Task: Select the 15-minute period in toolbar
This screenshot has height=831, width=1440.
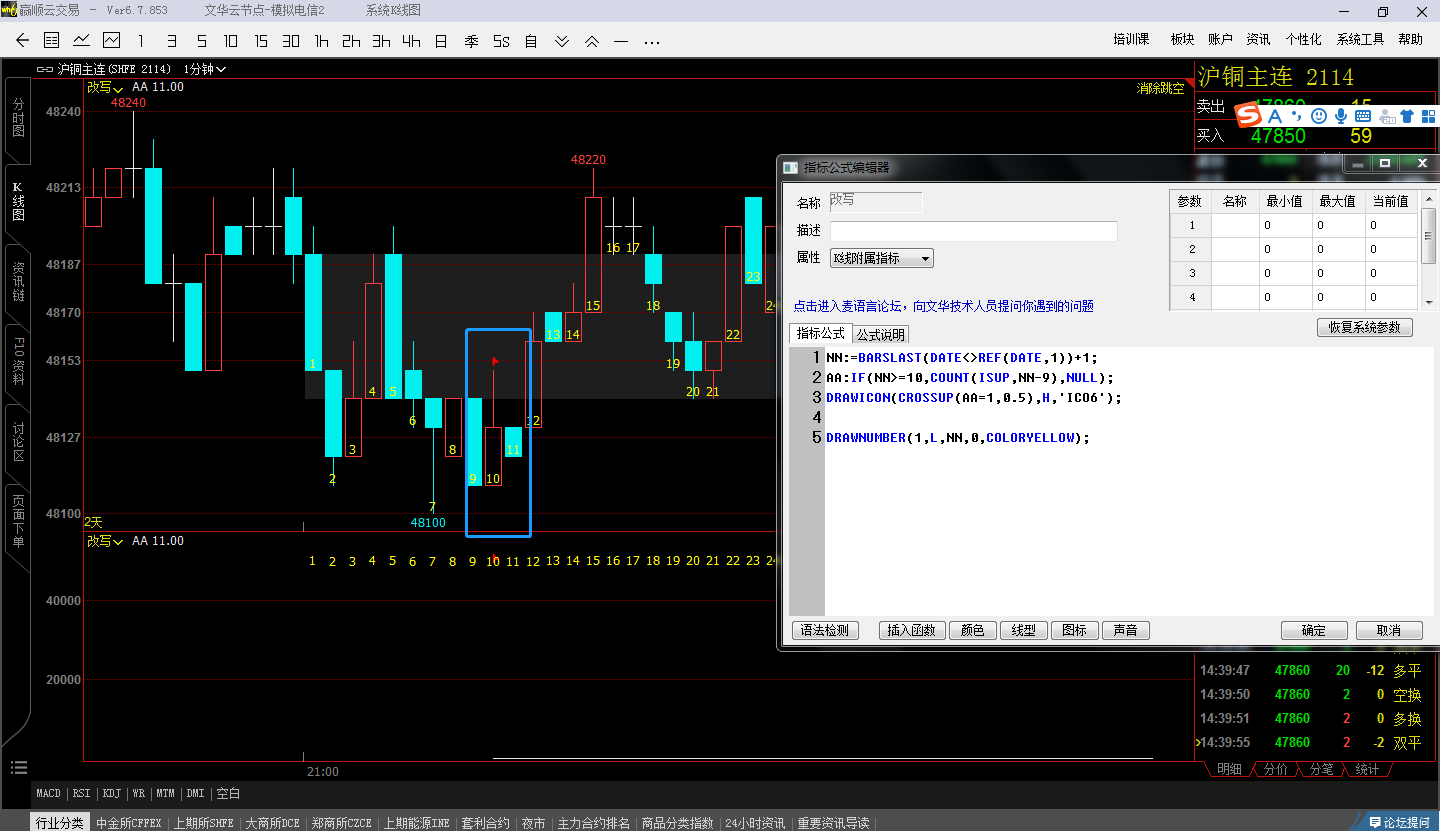Action: click(261, 41)
